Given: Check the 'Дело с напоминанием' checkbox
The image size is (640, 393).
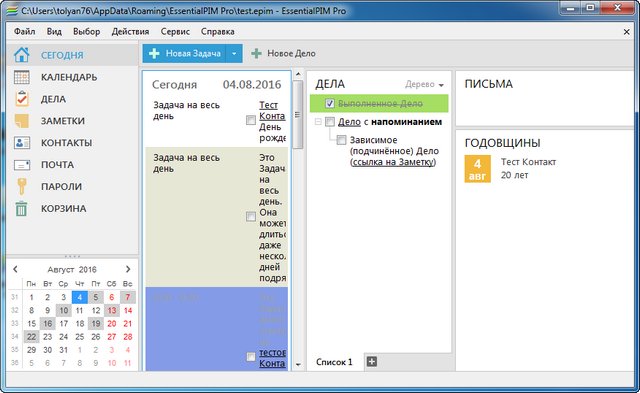Looking at the screenshot, I should coord(330,122).
